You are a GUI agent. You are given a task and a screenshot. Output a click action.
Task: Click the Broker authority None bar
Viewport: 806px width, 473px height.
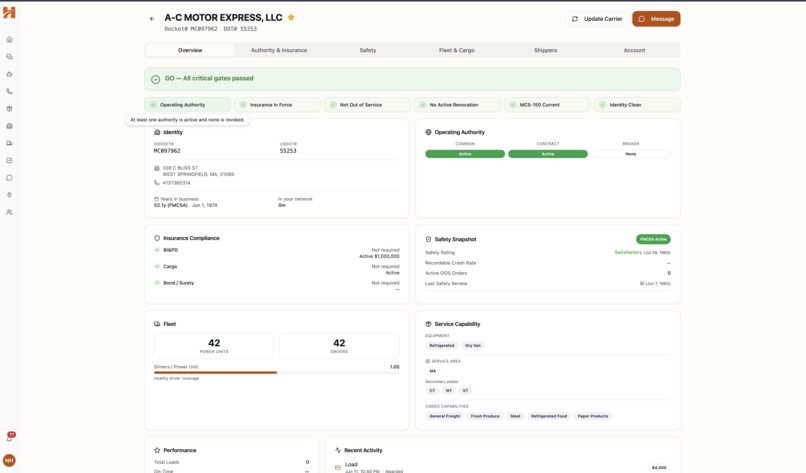(x=631, y=154)
